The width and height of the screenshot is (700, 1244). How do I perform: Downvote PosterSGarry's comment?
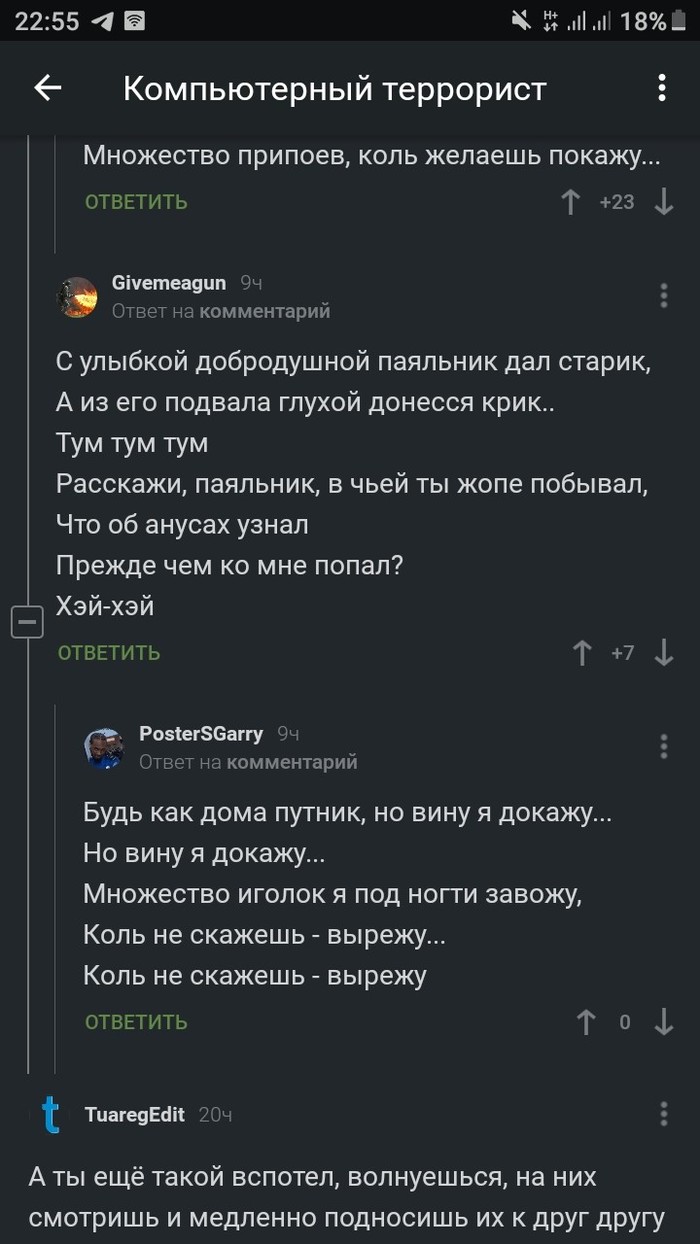[663, 1022]
